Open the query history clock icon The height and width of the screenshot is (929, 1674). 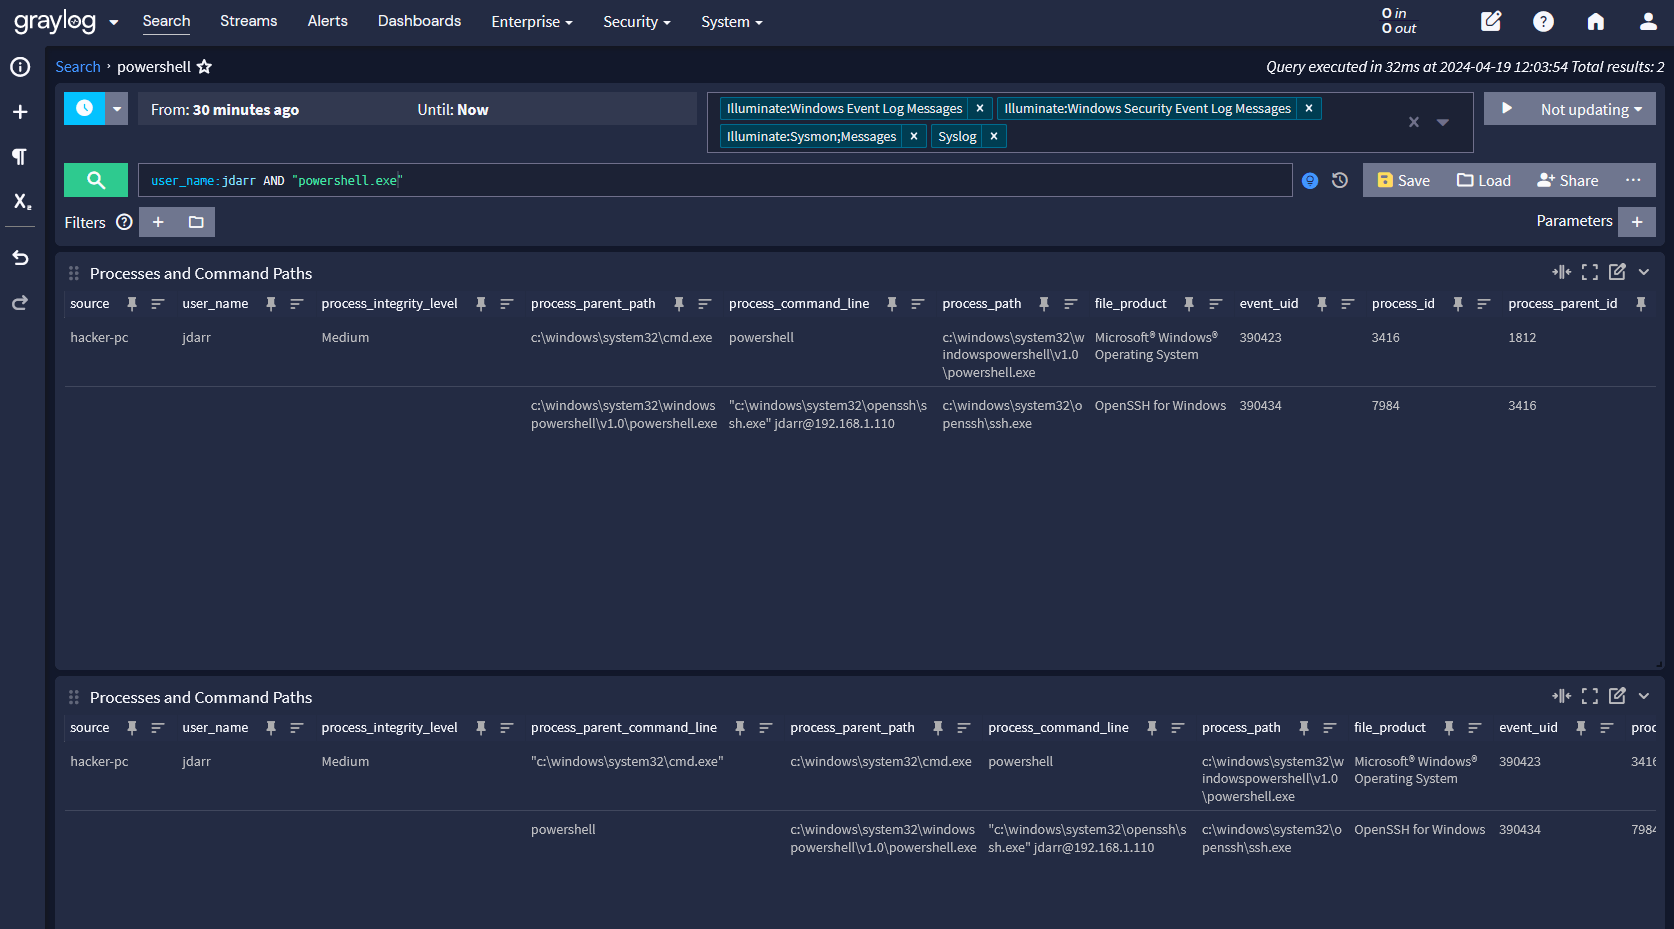[1340, 180]
